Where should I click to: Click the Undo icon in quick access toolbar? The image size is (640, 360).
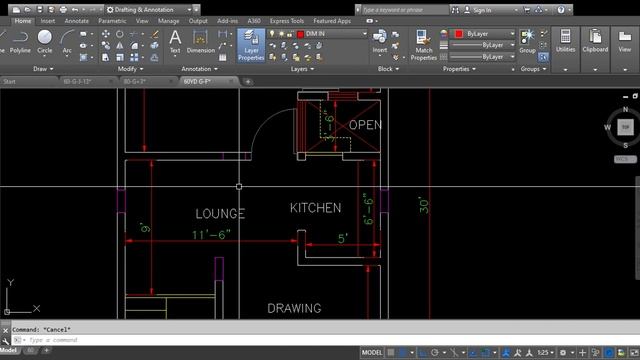[x=75, y=9]
